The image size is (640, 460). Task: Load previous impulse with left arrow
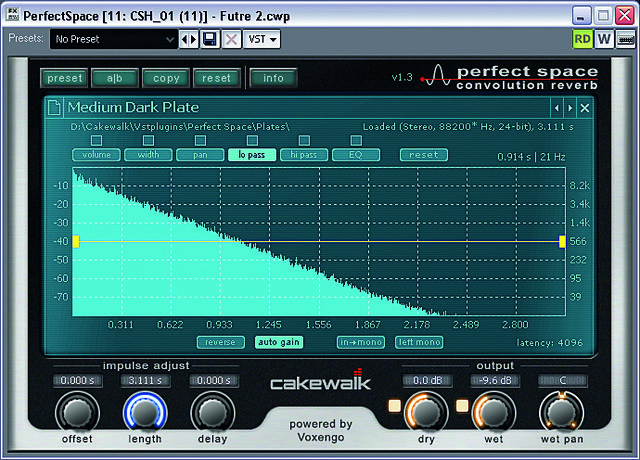(556, 108)
